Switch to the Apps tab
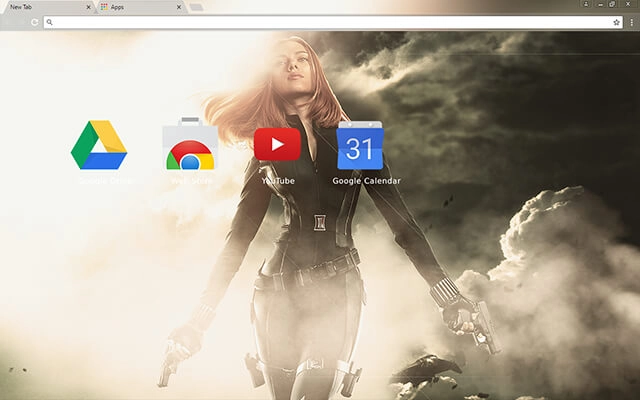 coord(141,7)
